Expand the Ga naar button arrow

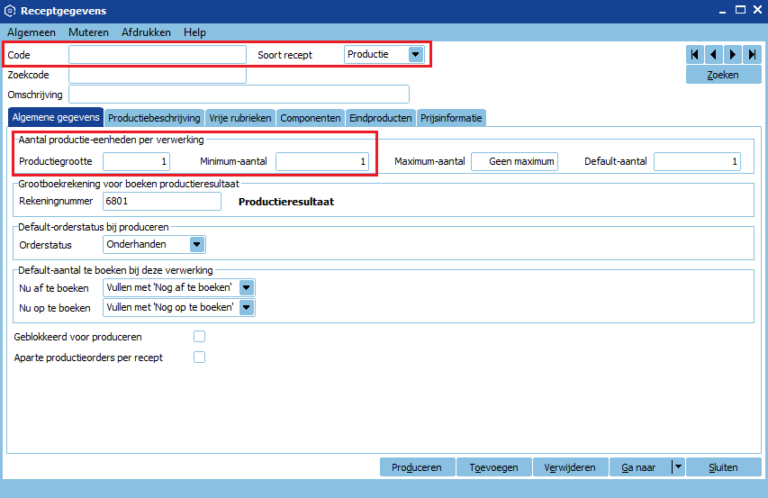[677, 467]
